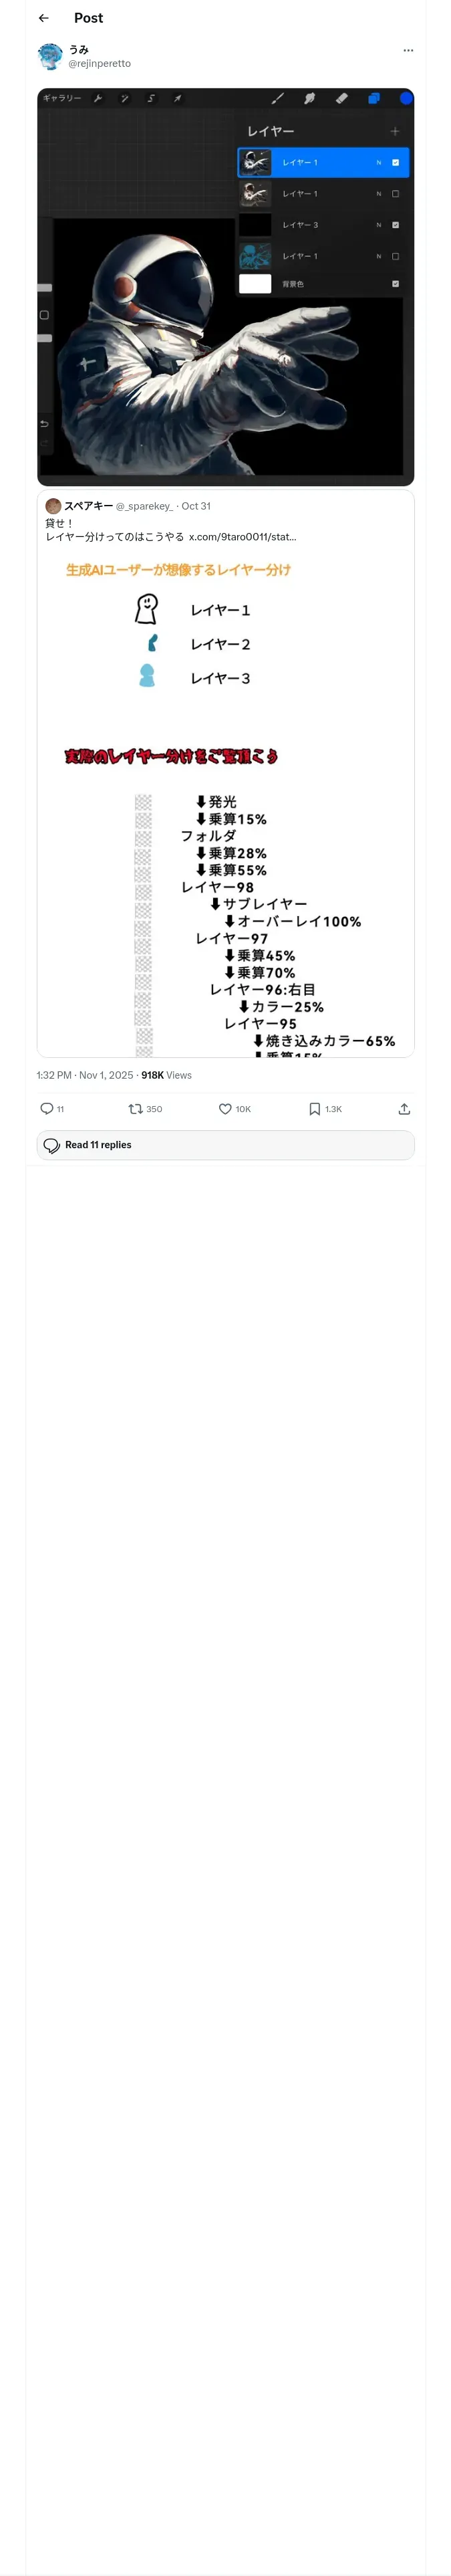This screenshot has width=451, height=2576.
Task: Open the @rejinperetto profile handle
Action: [99, 64]
